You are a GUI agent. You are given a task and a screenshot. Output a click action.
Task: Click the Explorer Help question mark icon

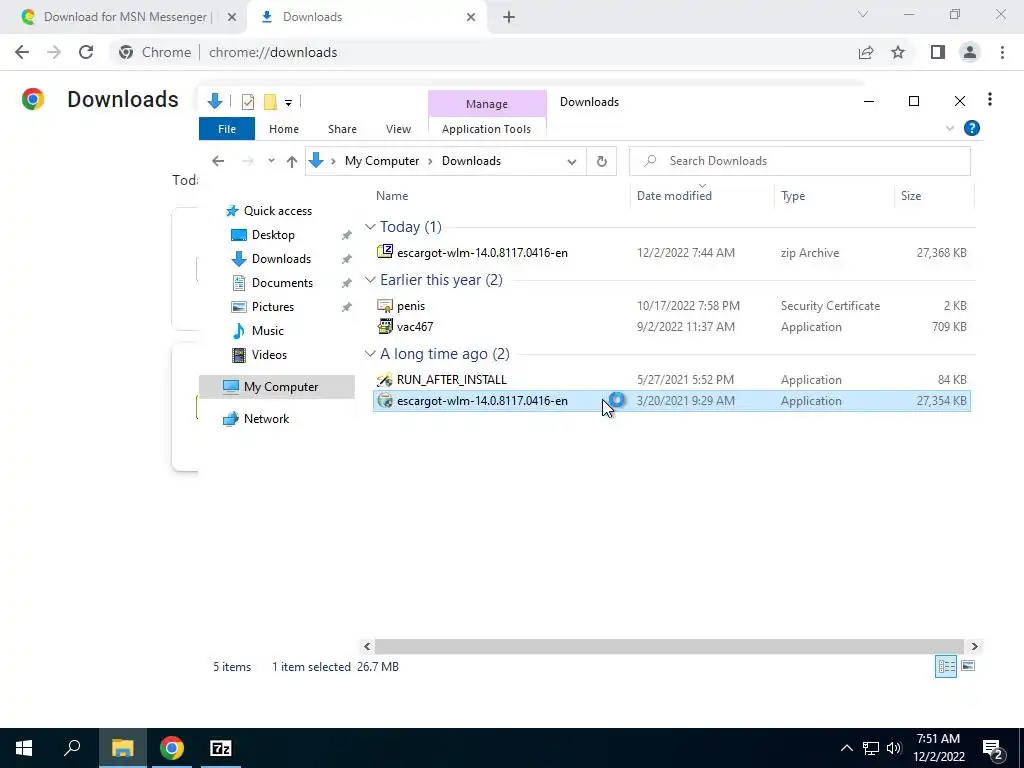(x=972, y=129)
